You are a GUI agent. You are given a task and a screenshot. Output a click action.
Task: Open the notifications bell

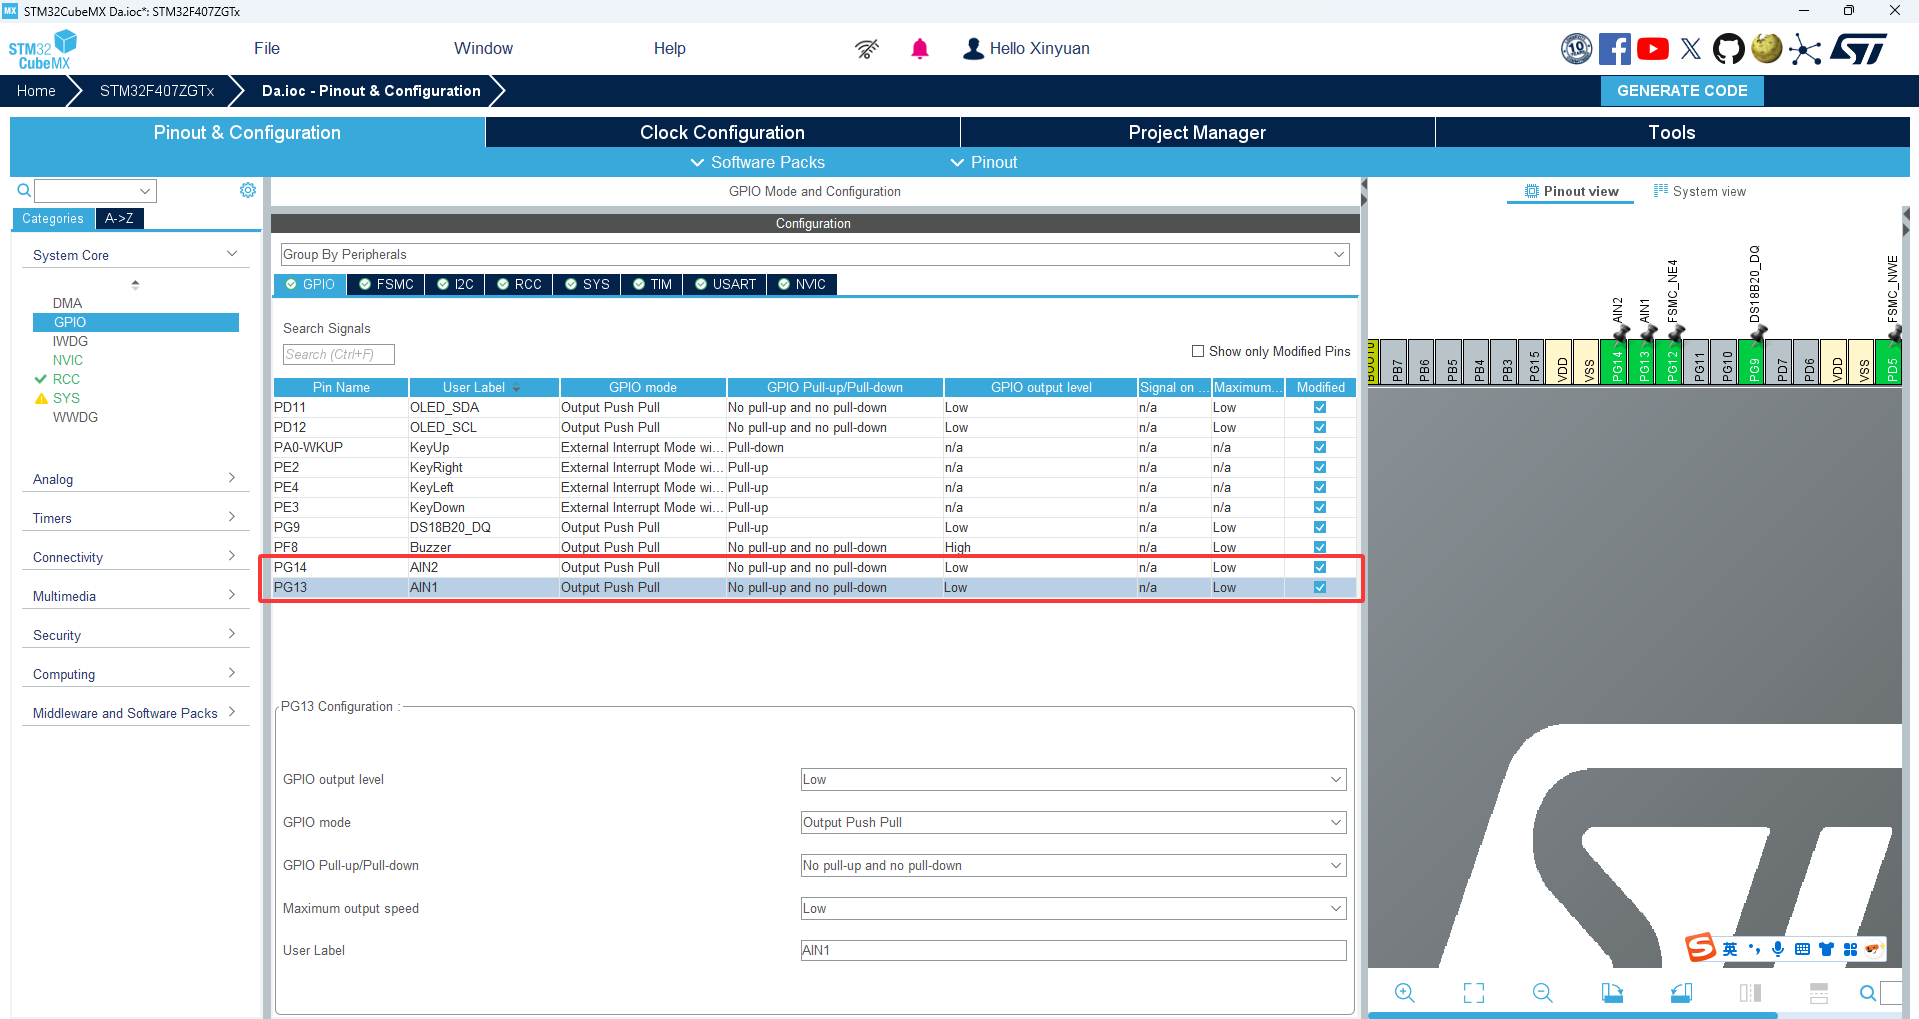click(x=920, y=49)
